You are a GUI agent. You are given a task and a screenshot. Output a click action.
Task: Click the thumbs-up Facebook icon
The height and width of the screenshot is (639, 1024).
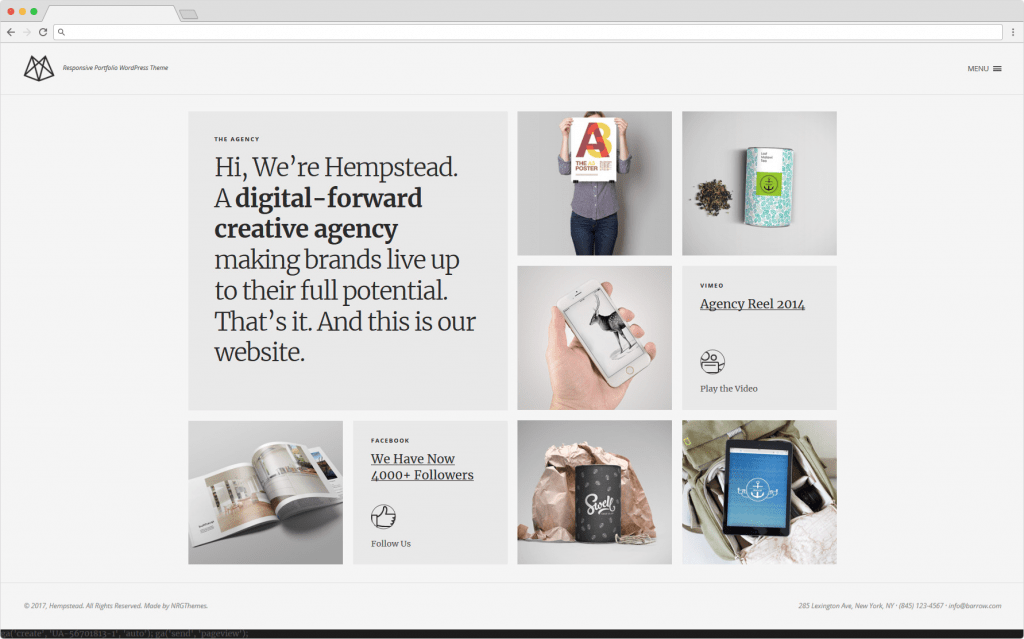point(383,516)
